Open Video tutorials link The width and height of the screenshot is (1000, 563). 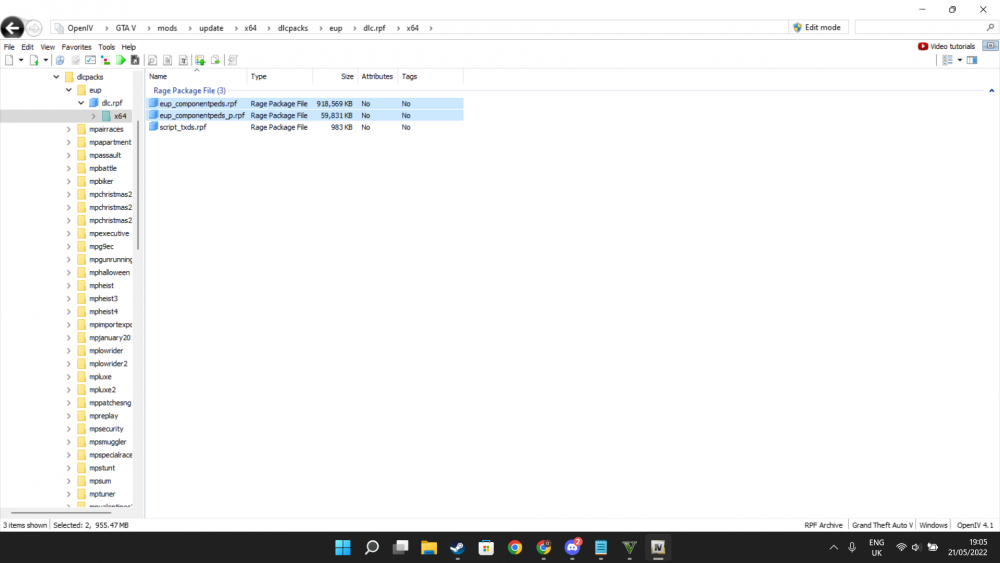(946, 46)
